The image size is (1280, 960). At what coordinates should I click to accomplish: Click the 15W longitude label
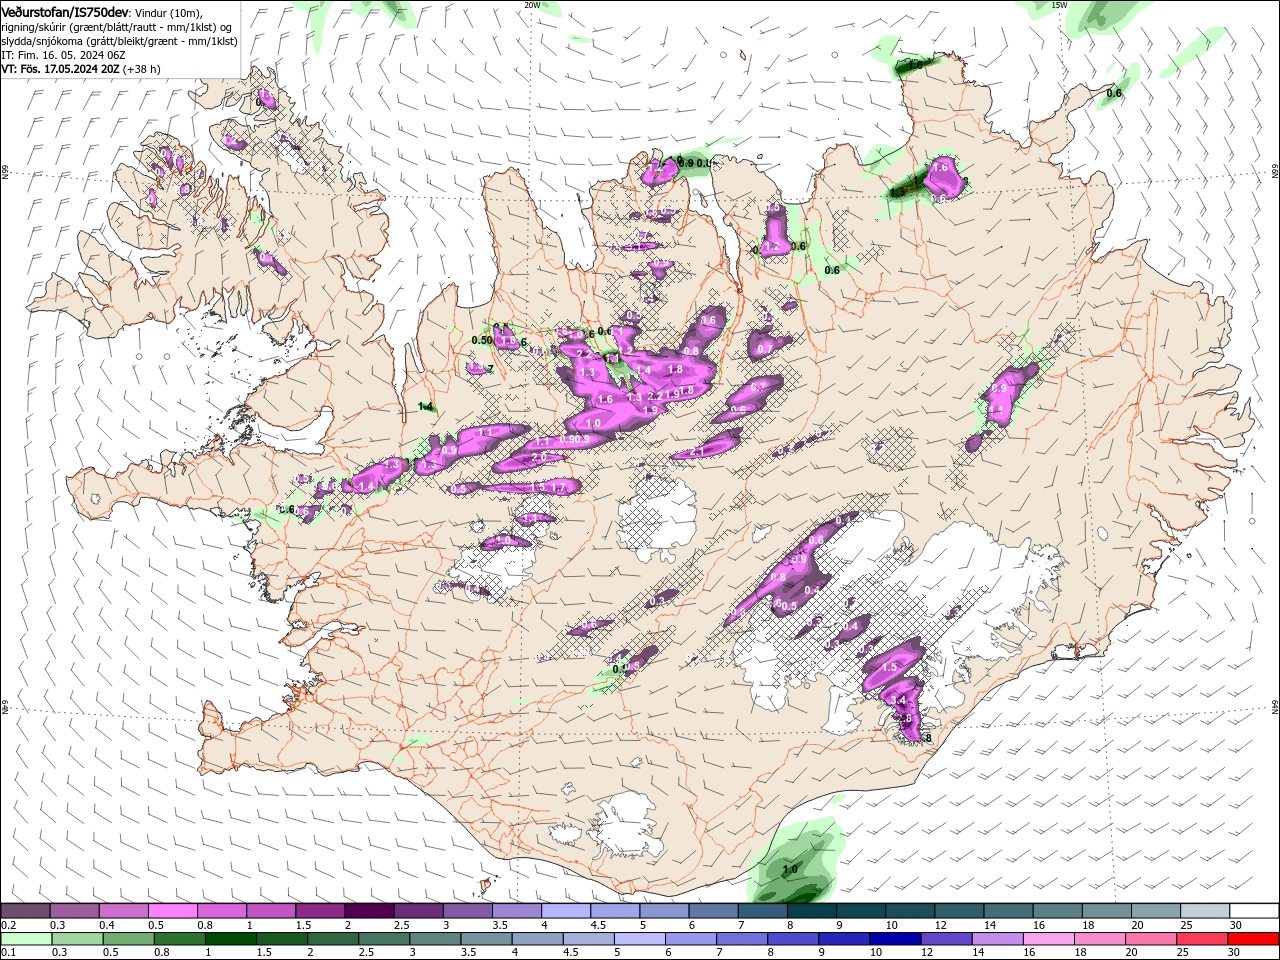coord(1059,5)
